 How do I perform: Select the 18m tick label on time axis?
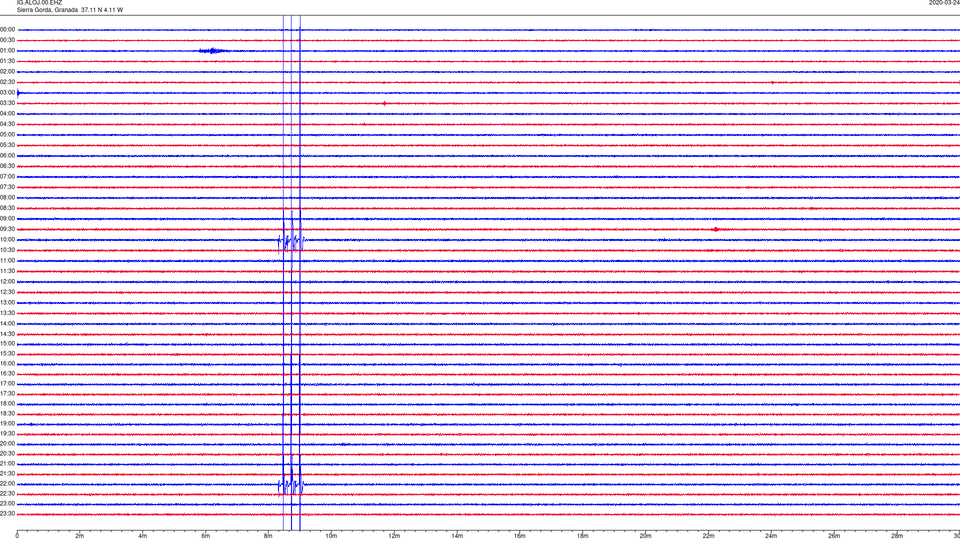click(x=583, y=536)
